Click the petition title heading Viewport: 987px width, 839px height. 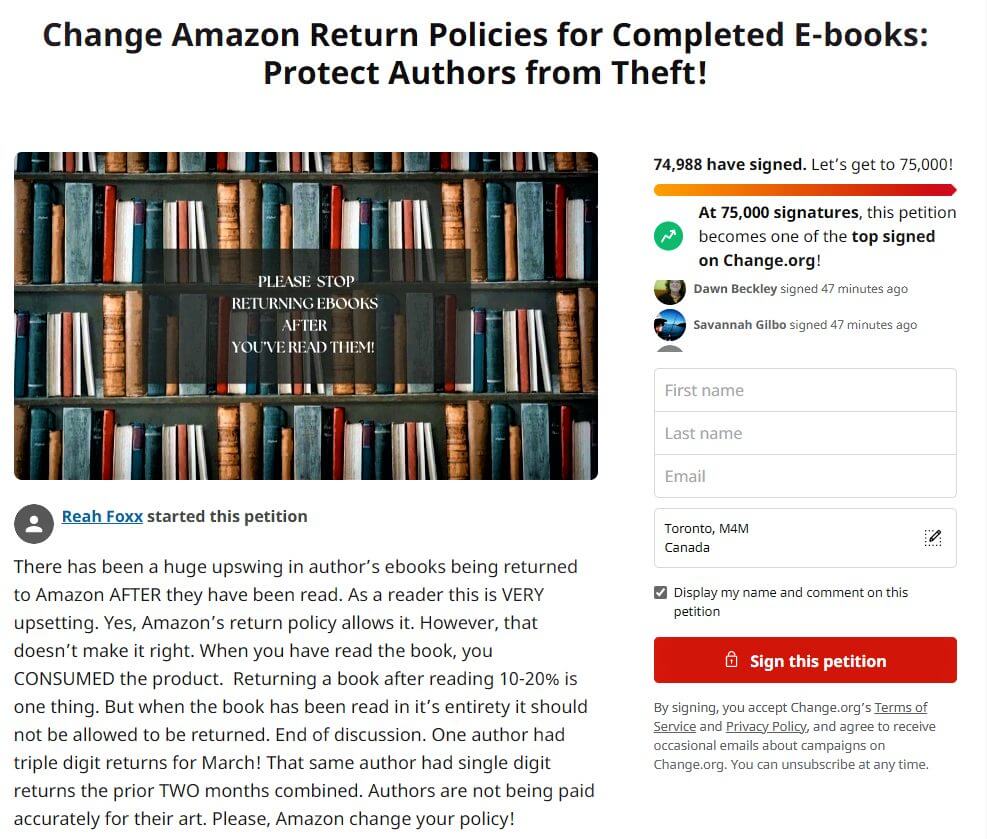coord(485,53)
